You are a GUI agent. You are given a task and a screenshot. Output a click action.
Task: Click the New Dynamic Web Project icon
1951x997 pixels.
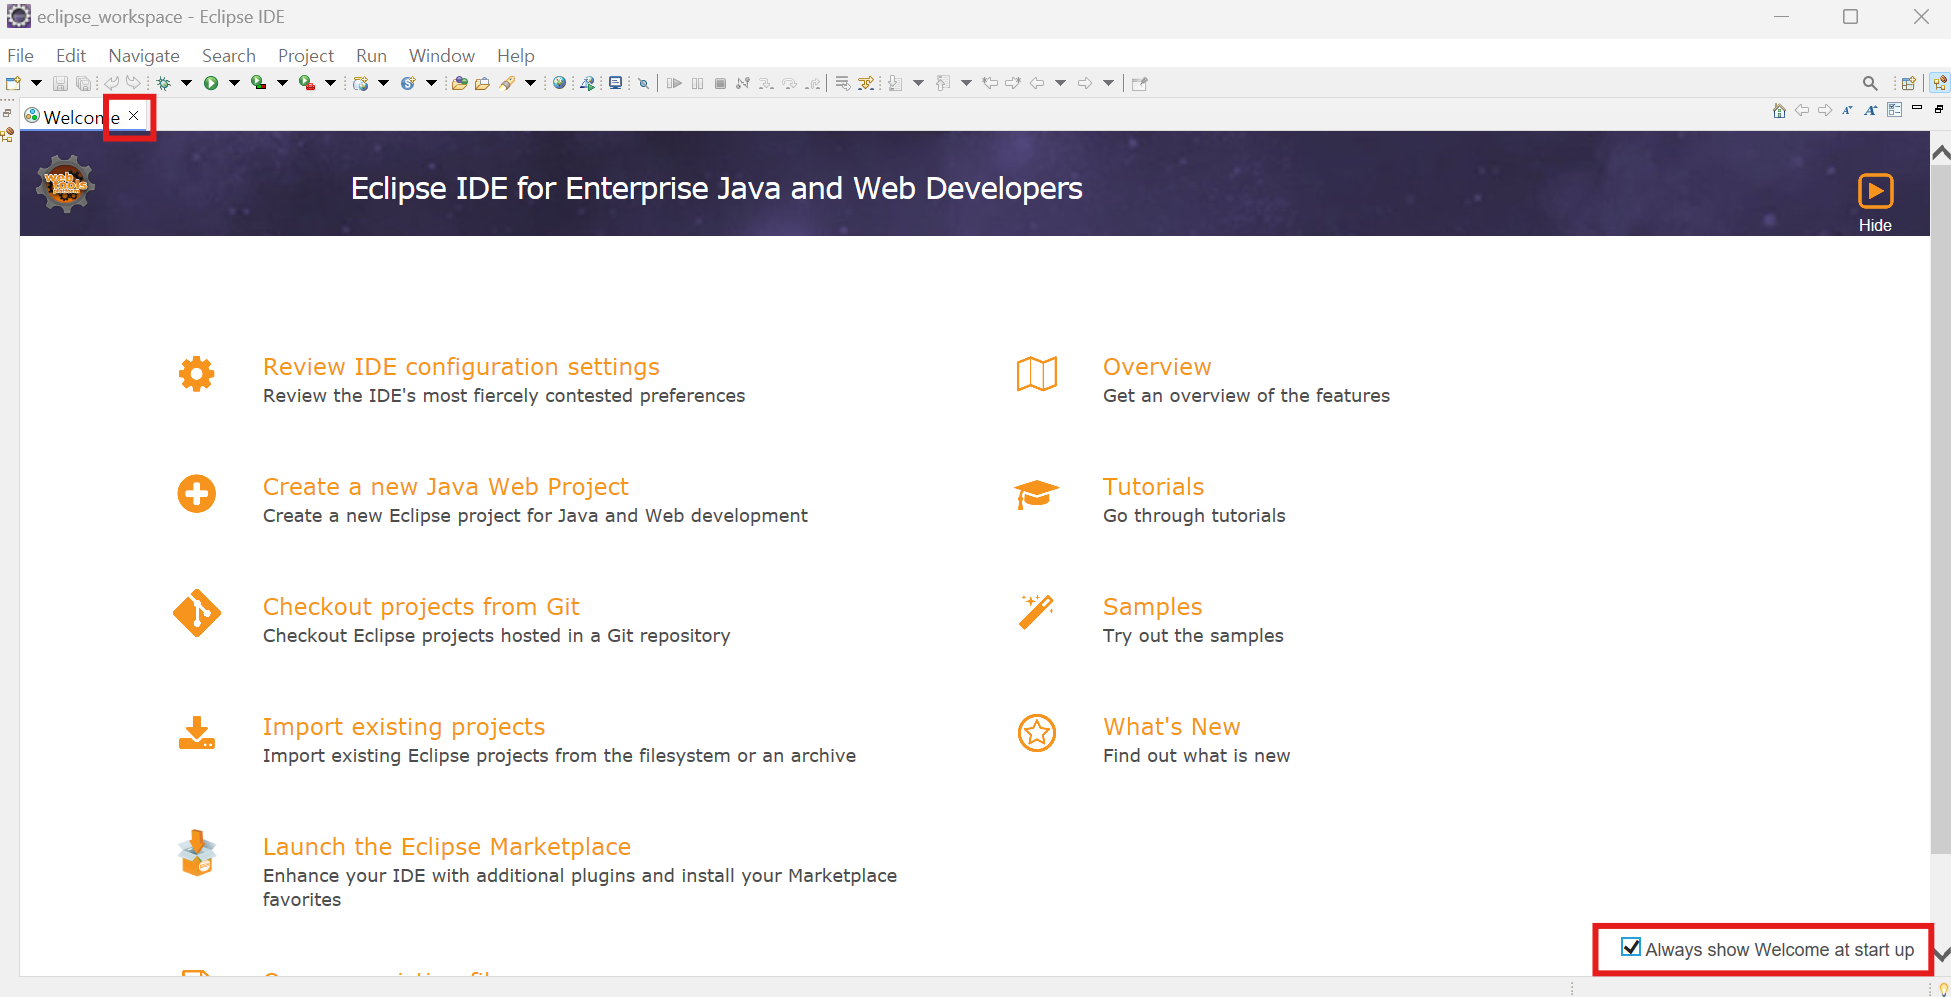(x=360, y=83)
